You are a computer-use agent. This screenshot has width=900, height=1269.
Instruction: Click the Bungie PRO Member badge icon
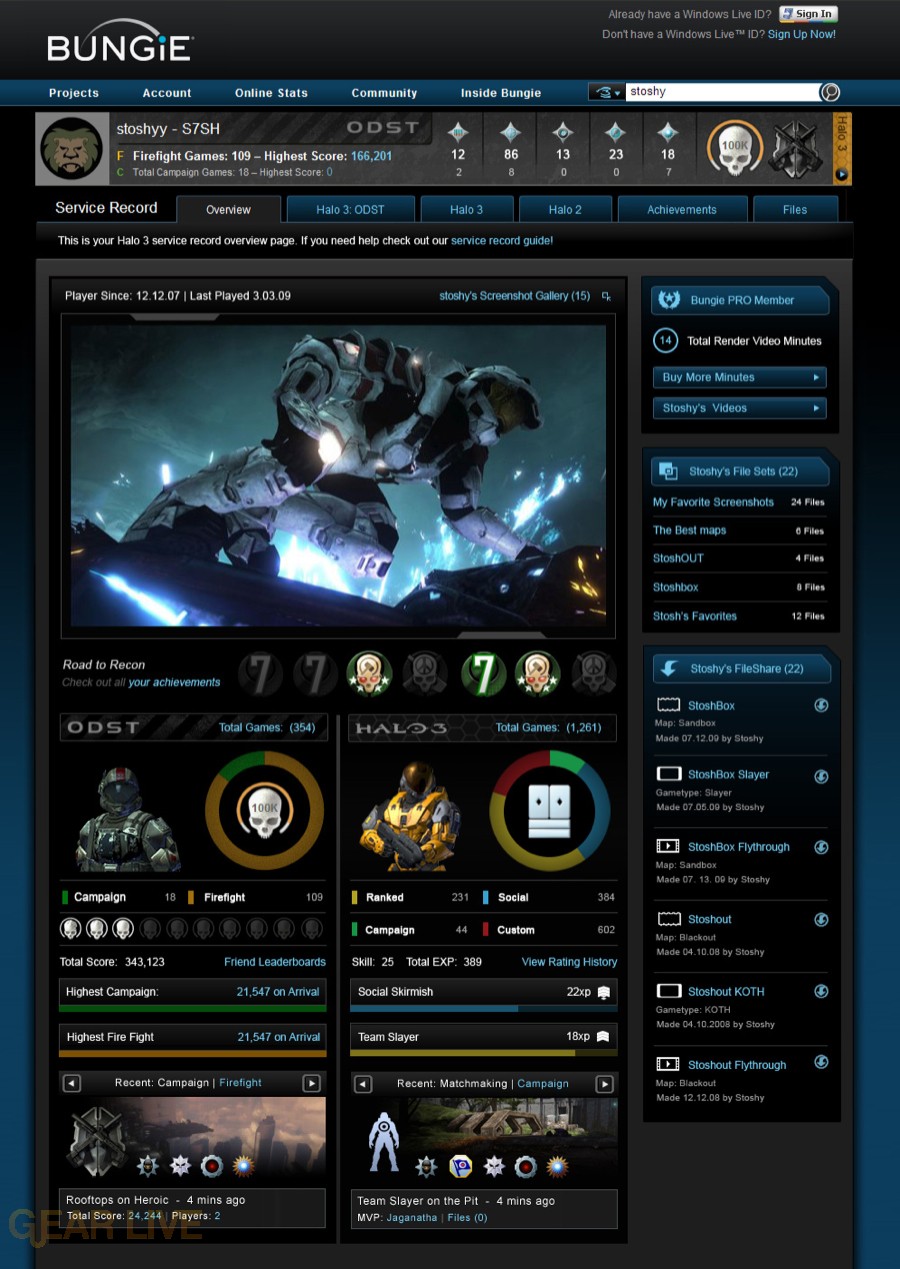point(670,300)
